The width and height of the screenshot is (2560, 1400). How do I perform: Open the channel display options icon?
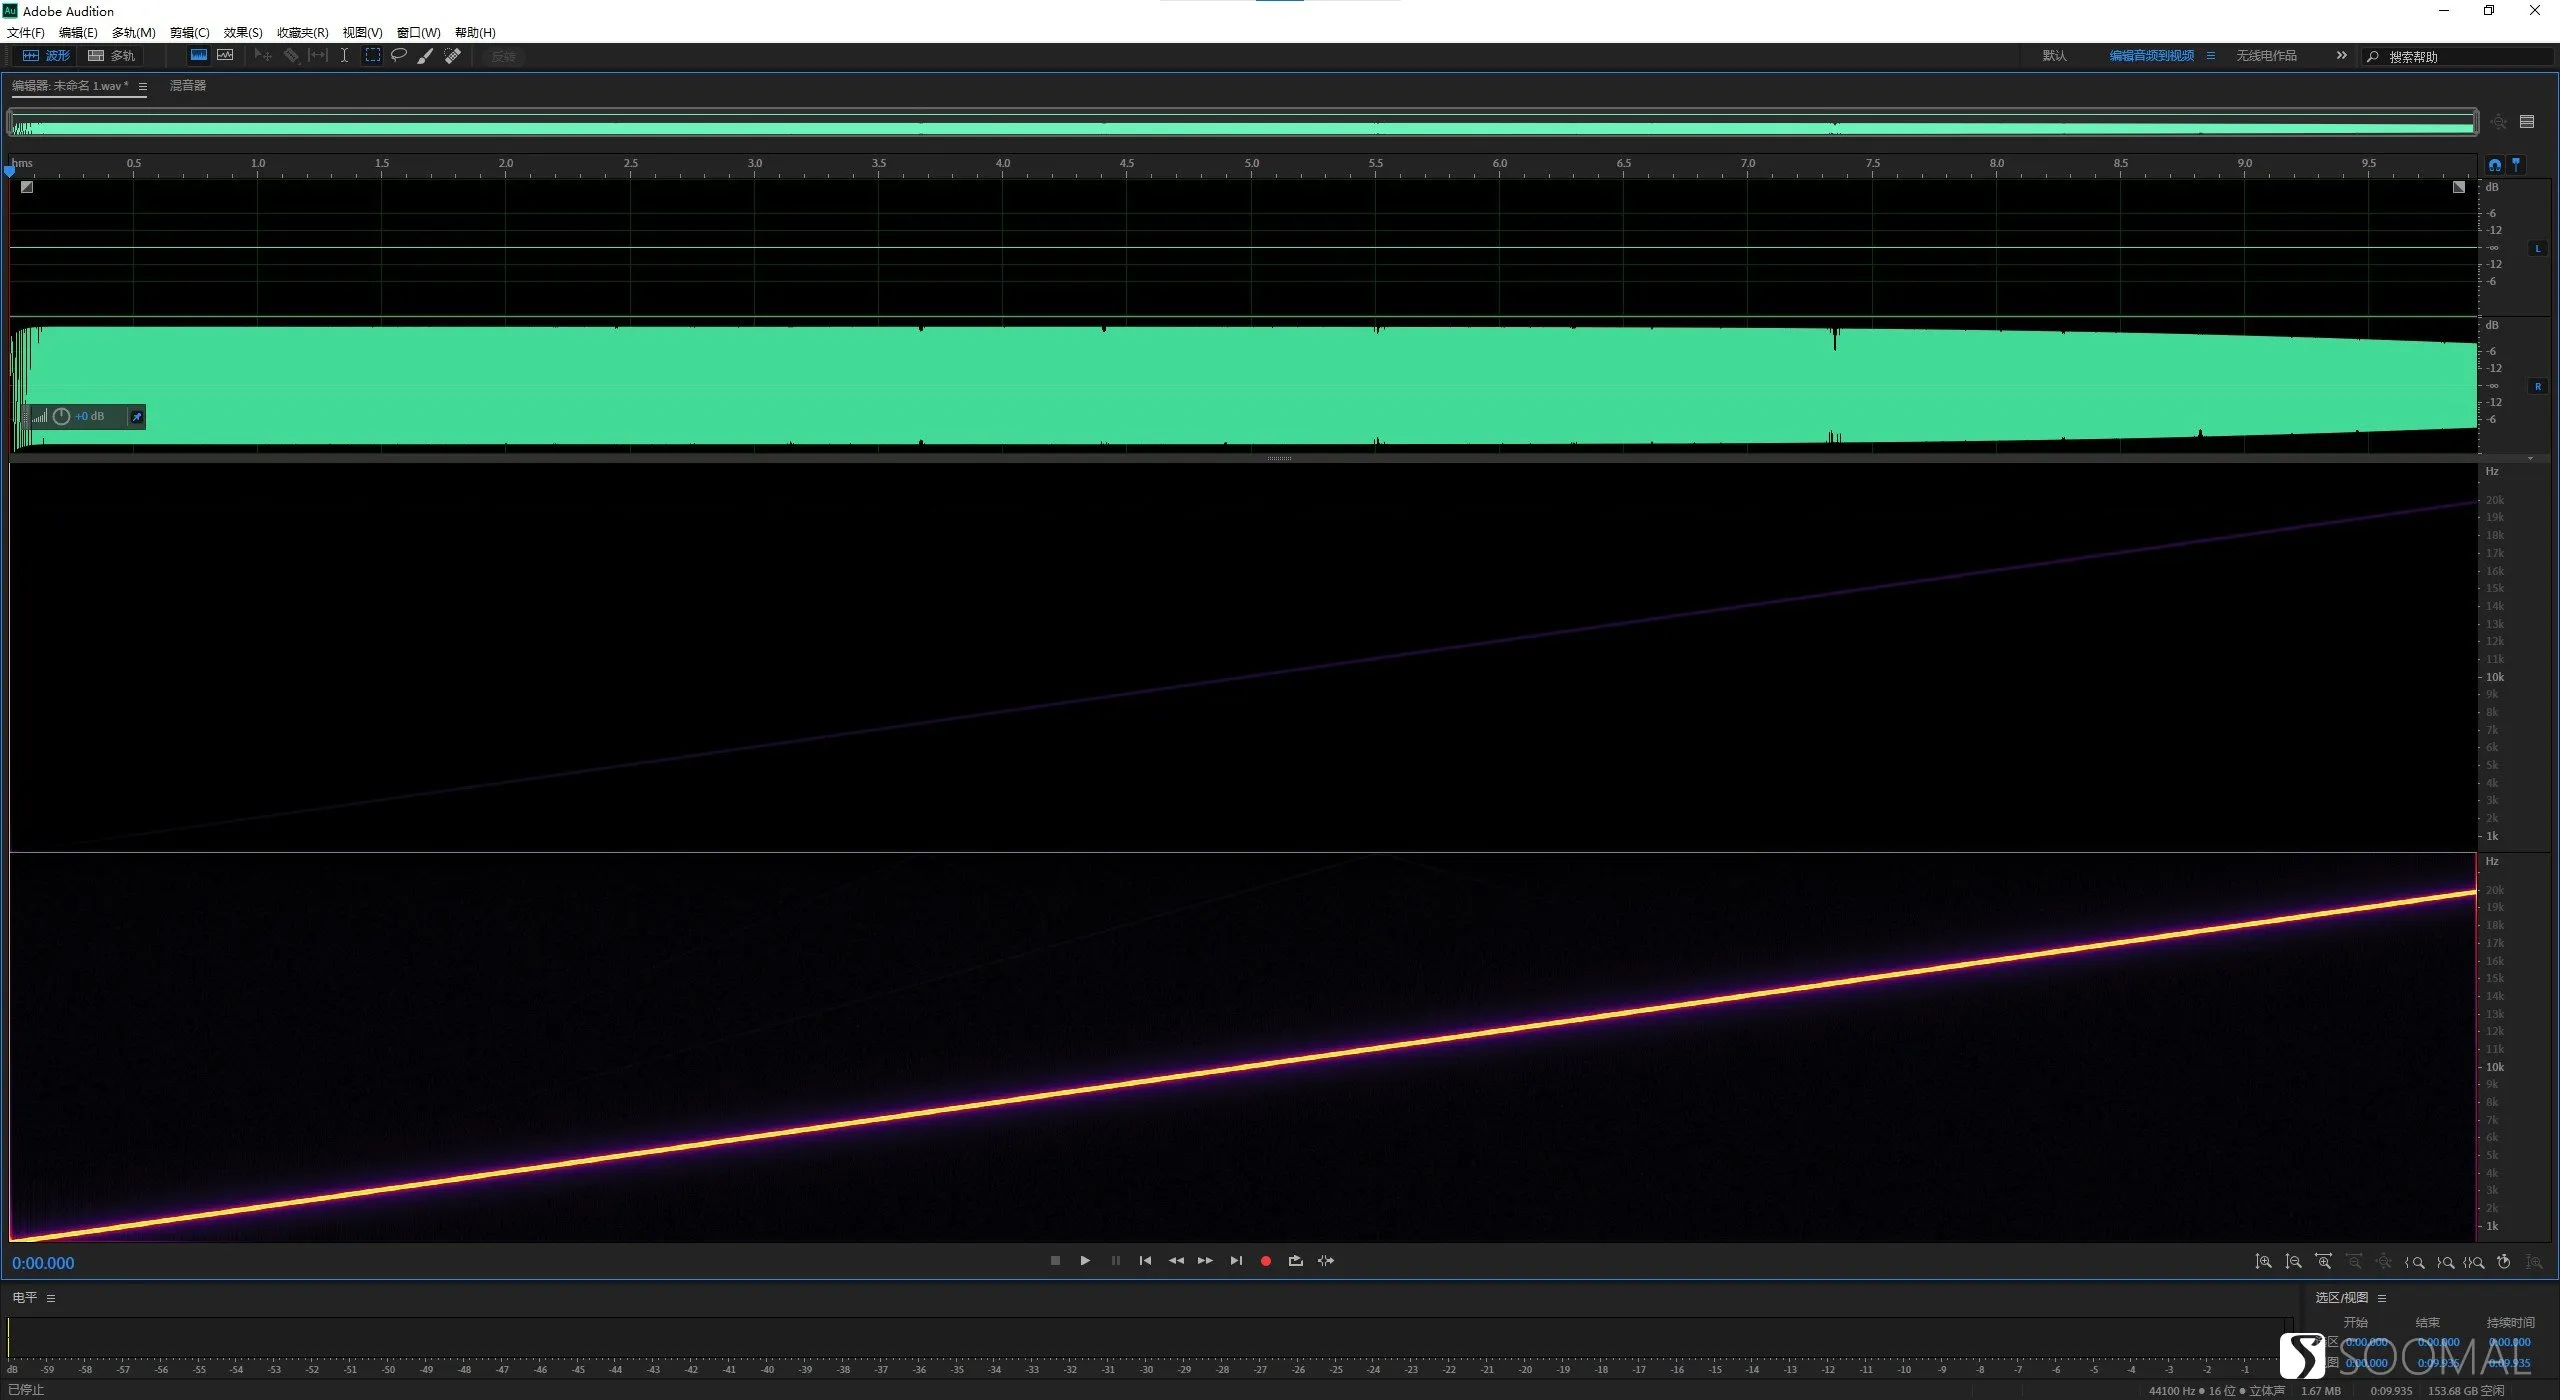(x=2527, y=122)
